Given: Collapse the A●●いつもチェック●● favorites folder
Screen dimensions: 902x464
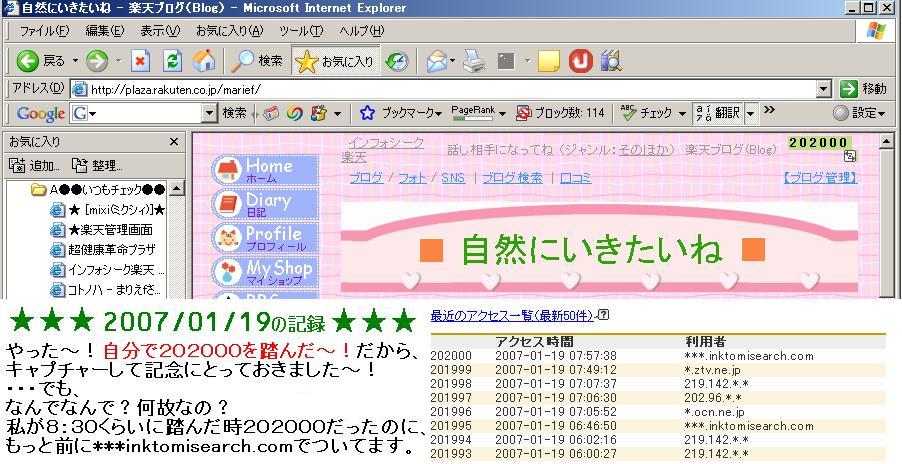Looking at the screenshot, I should [x=38, y=189].
